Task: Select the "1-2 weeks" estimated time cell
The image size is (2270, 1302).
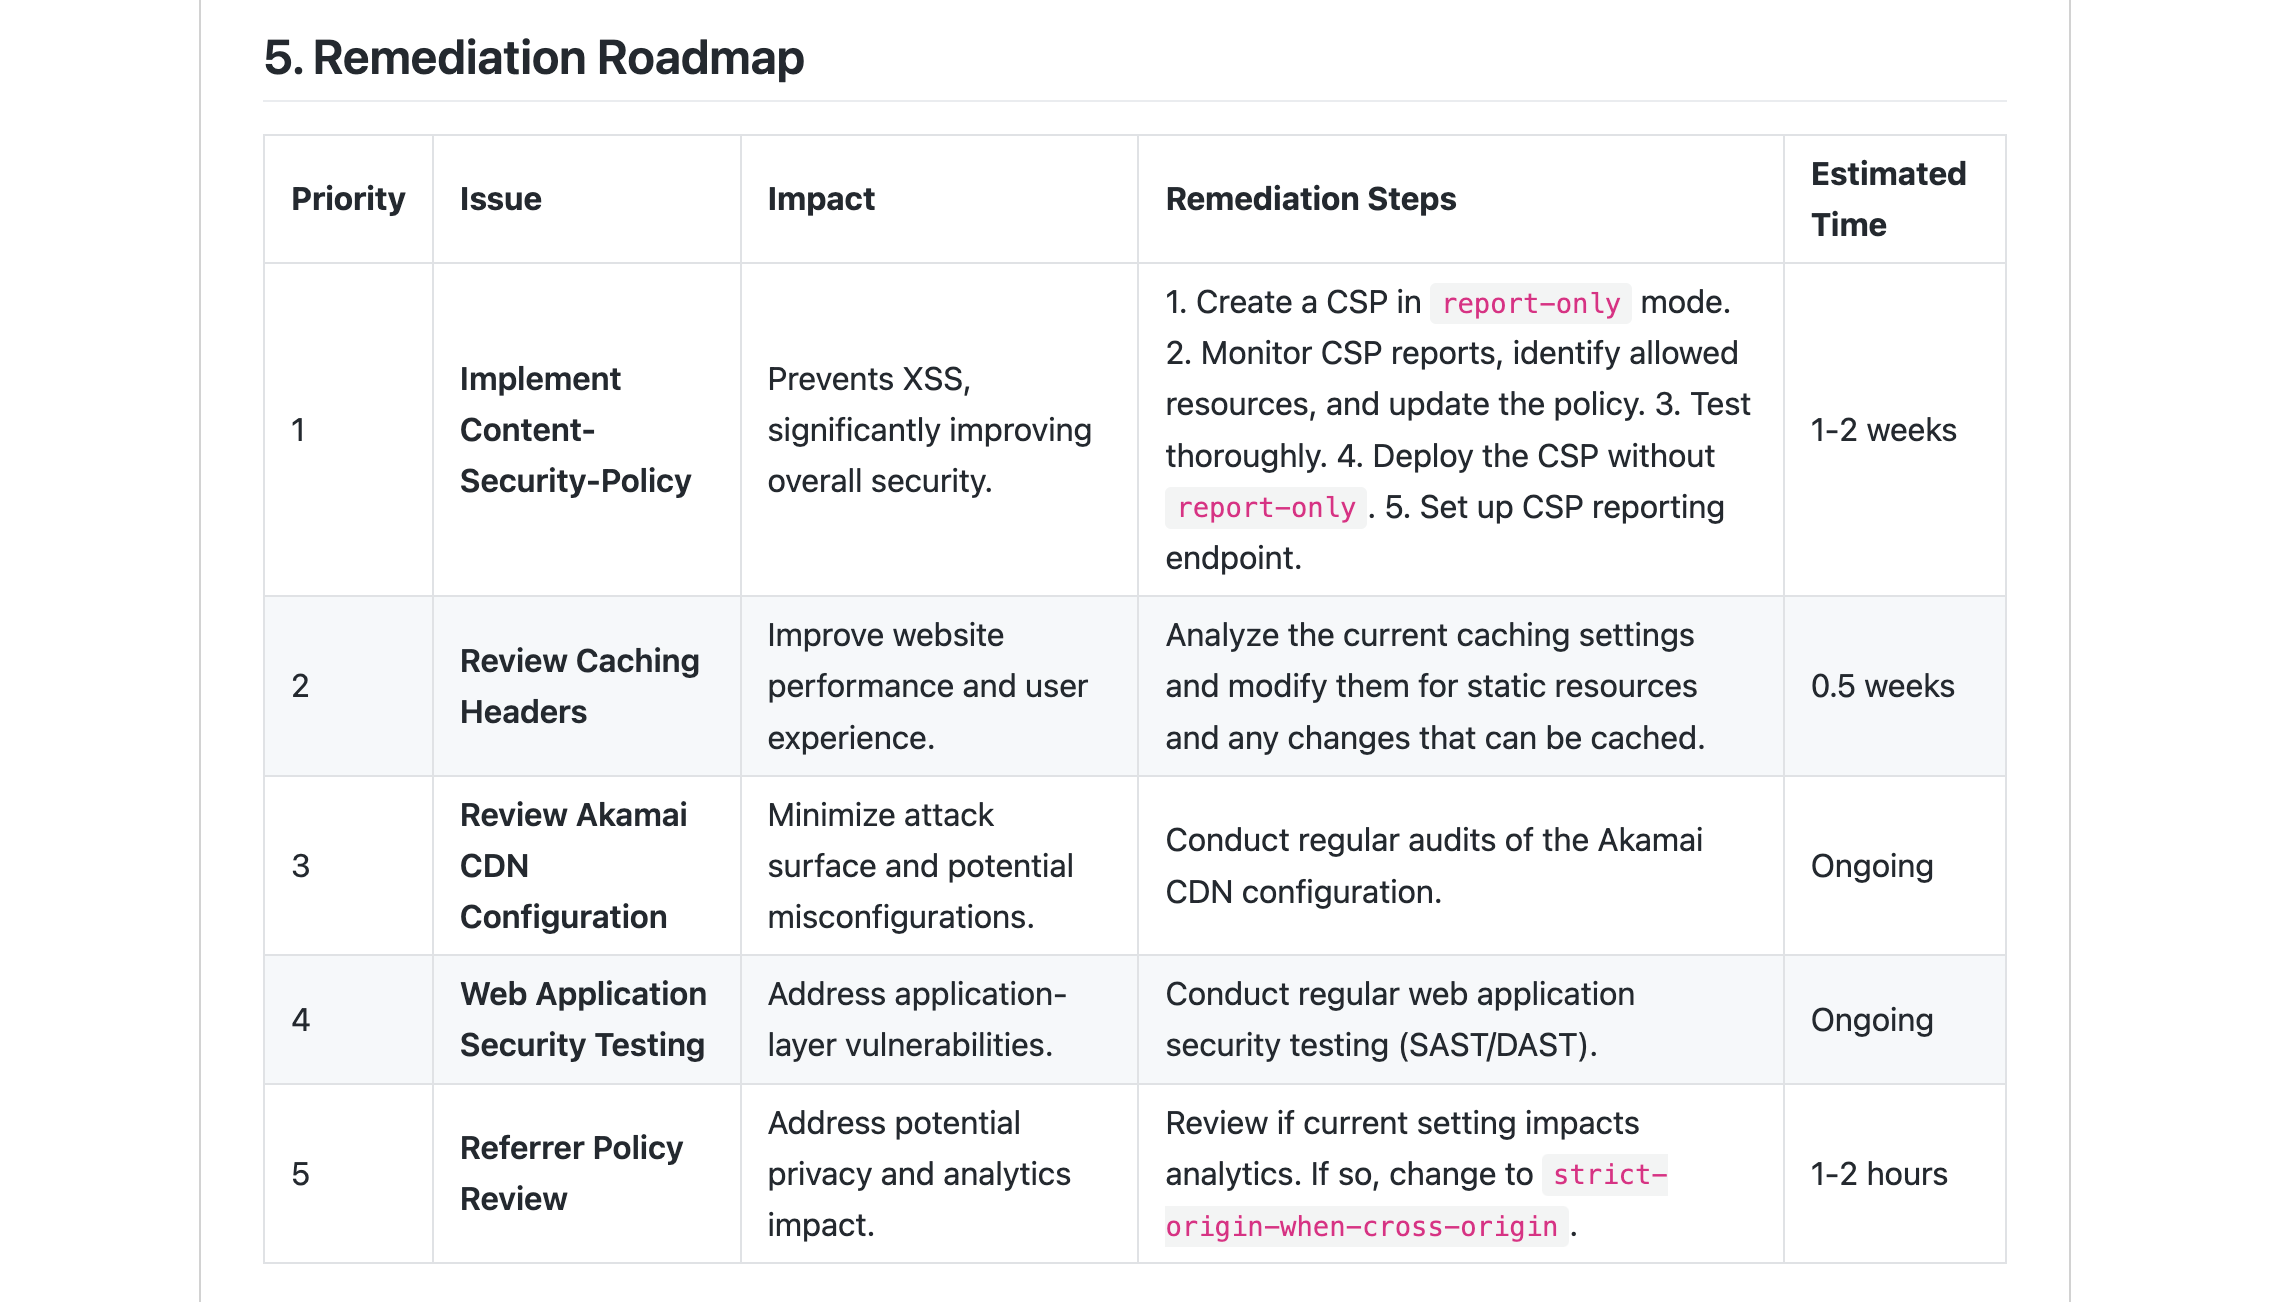Action: coord(1883,430)
